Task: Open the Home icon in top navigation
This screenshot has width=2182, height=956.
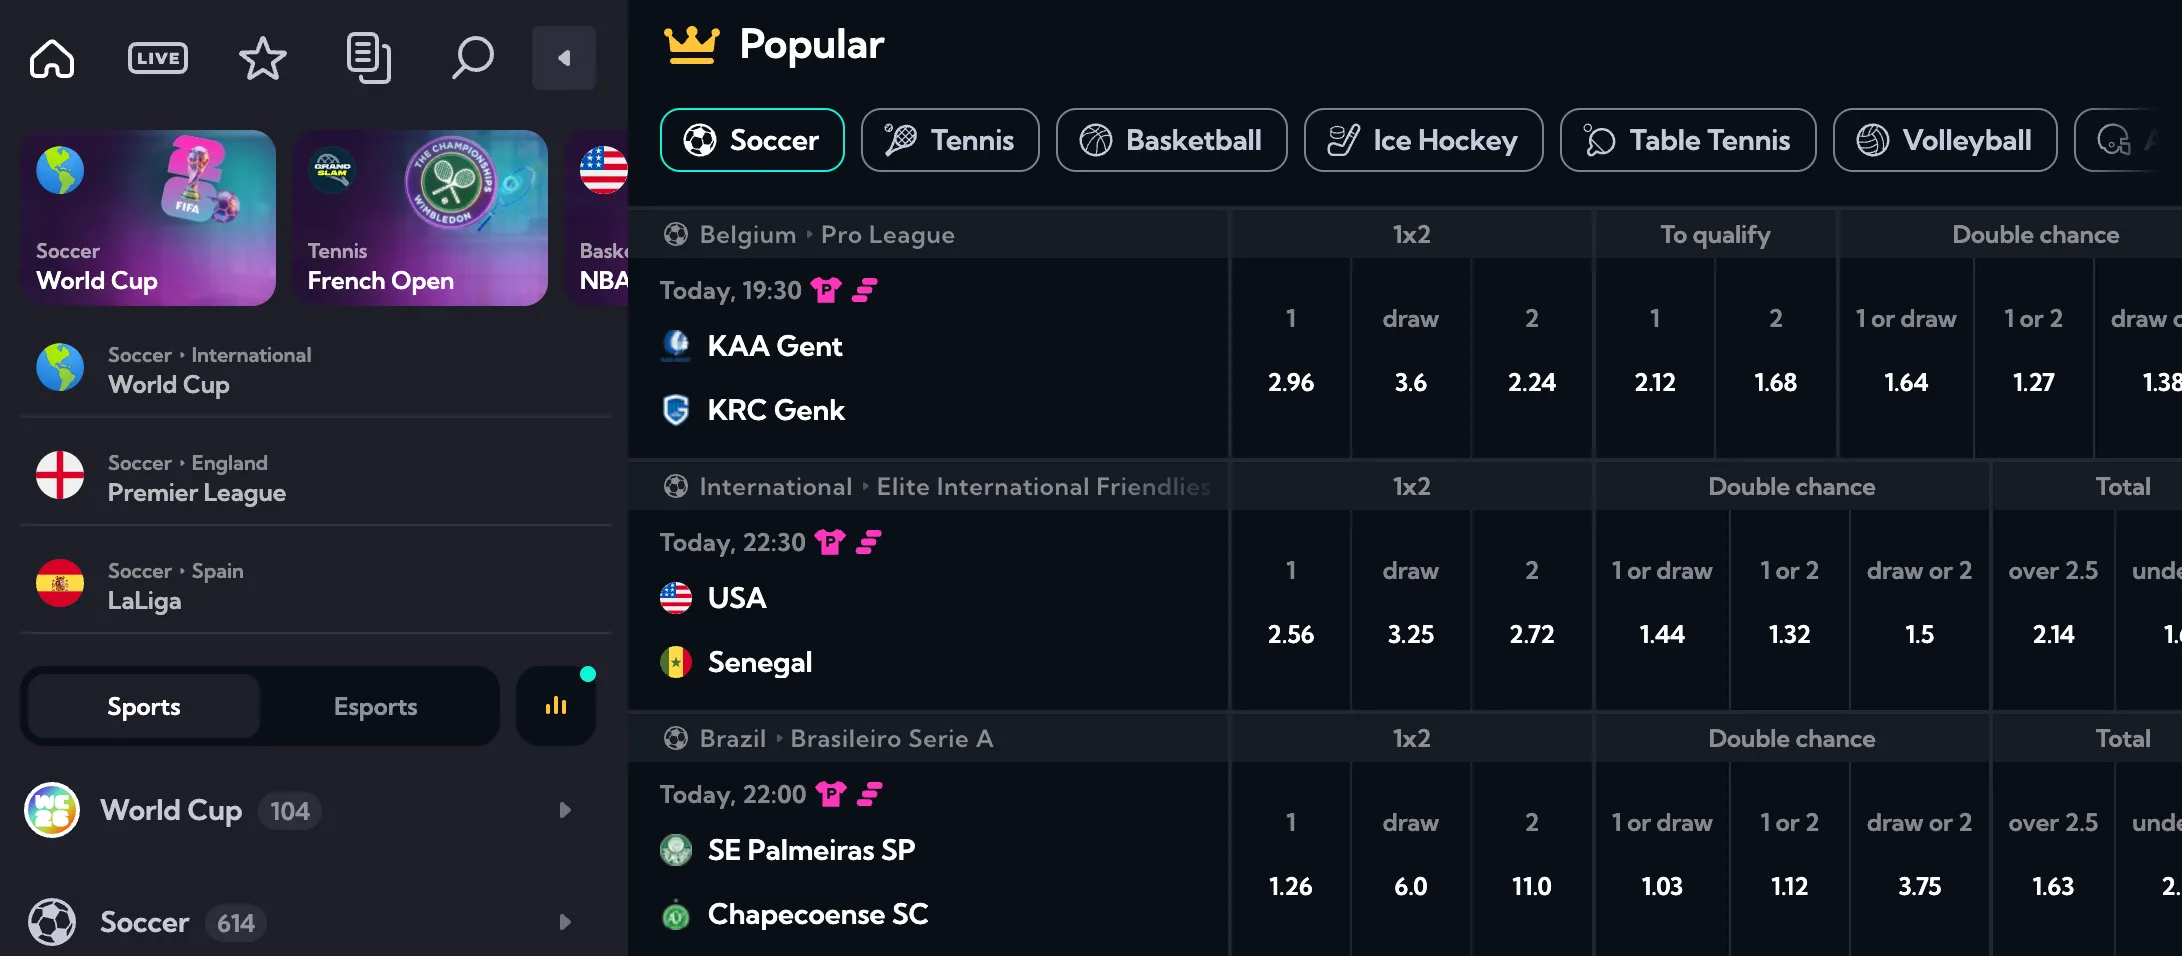Action: click(x=52, y=58)
